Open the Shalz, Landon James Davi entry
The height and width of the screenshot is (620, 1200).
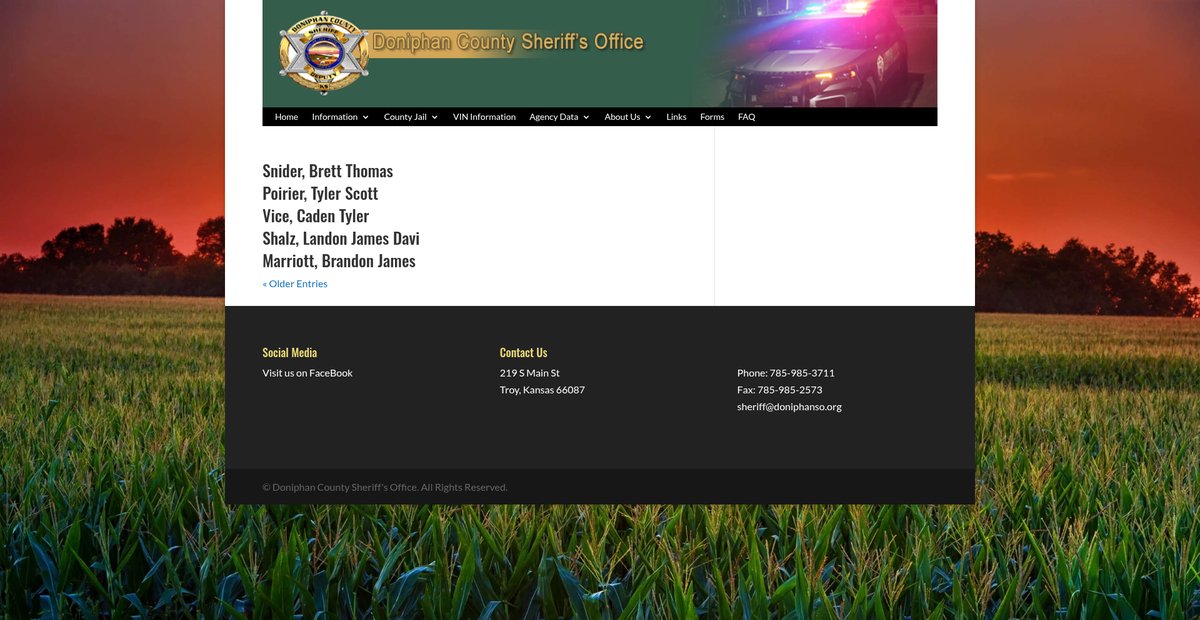coord(340,238)
